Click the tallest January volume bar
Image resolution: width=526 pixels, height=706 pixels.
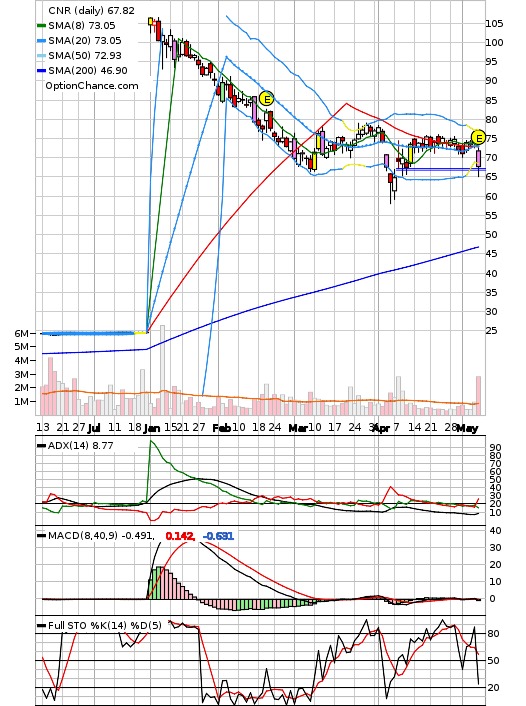[x=162, y=370]
